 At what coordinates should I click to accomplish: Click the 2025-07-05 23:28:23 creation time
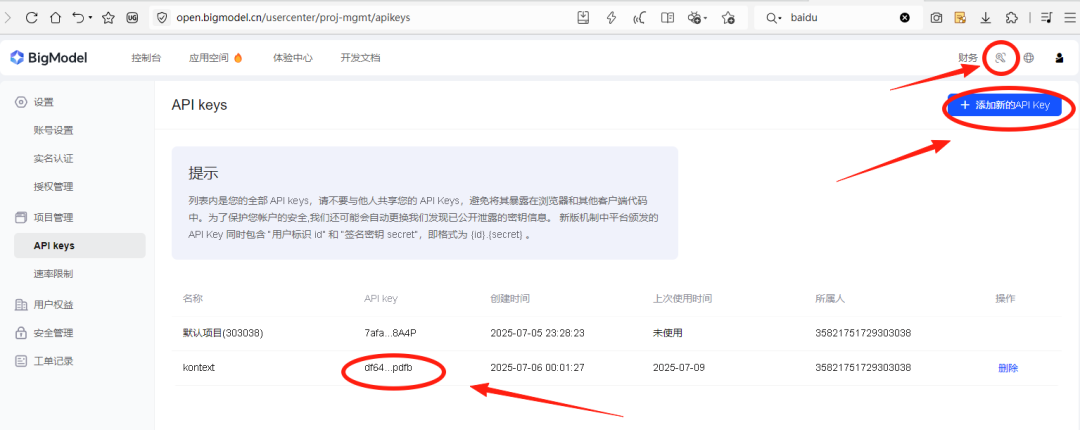point(537,333)
